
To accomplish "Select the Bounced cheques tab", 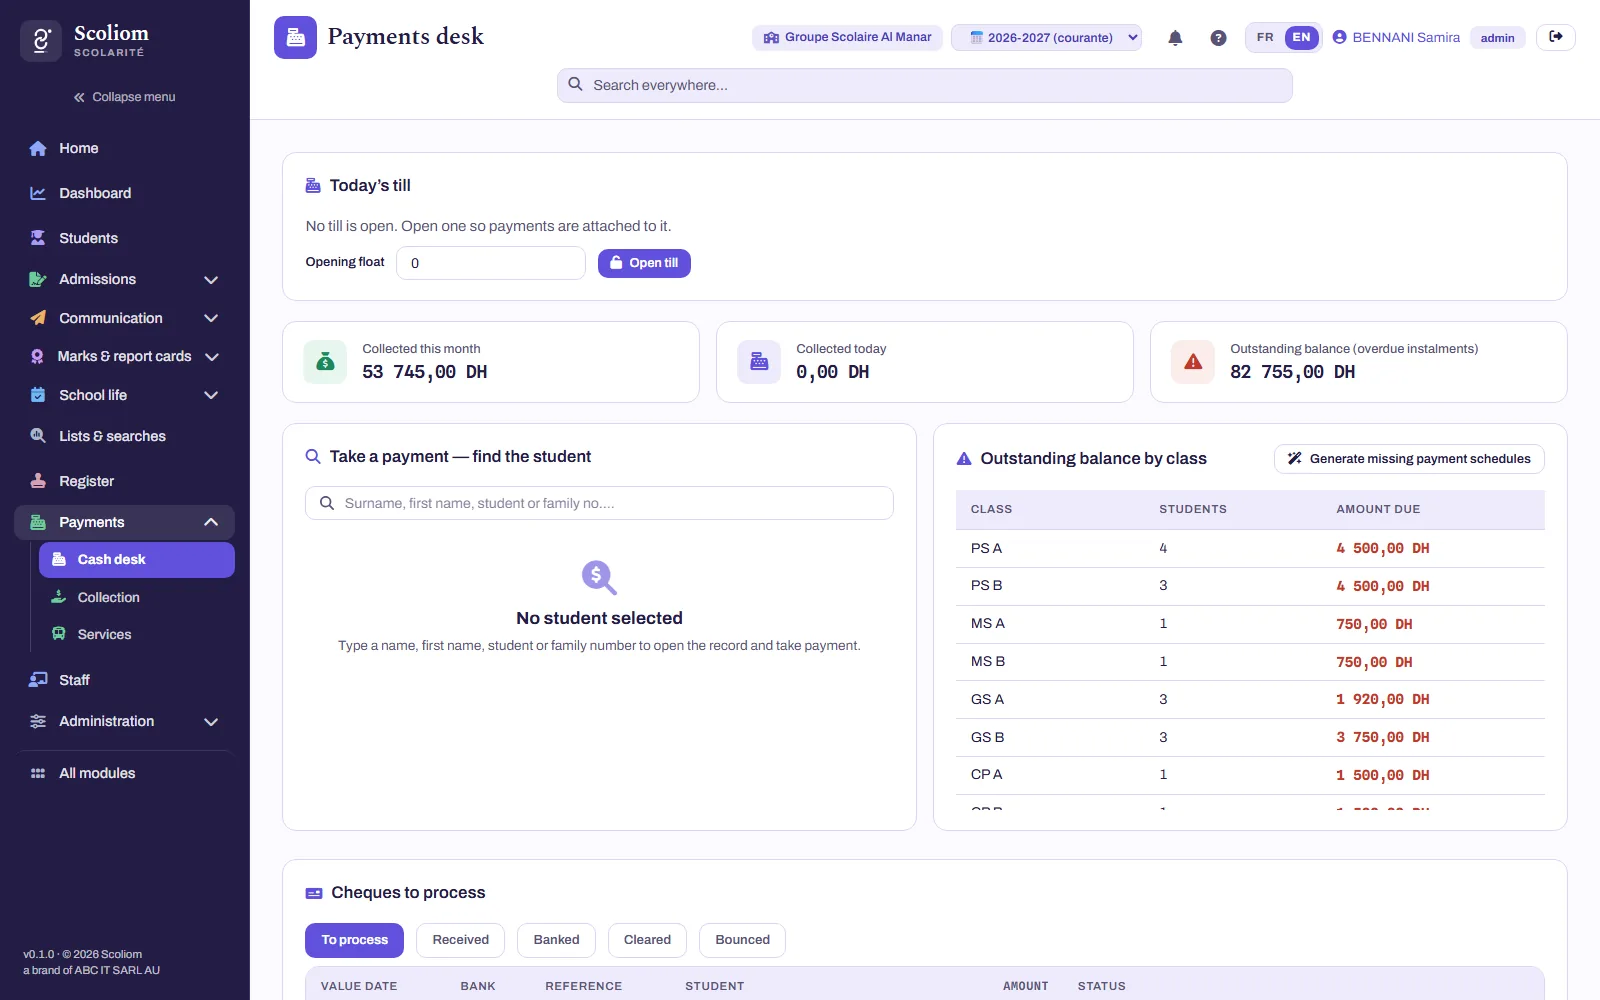I will (x=742, y=940).
